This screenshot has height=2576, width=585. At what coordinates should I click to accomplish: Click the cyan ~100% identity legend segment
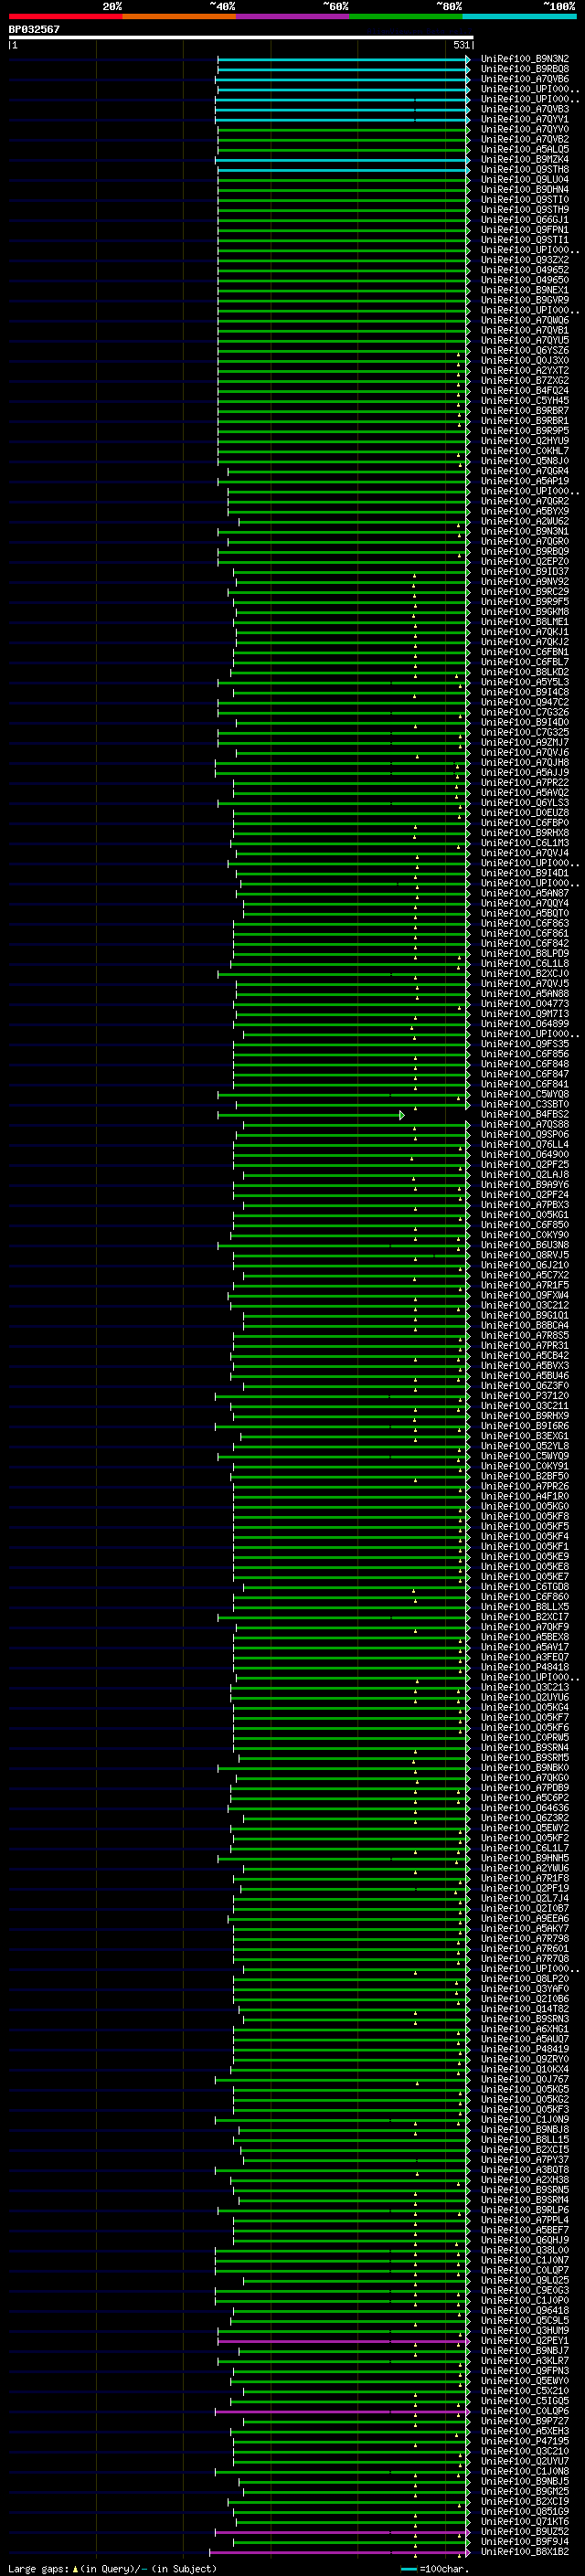pyautogui.click(x=519, y=16)
